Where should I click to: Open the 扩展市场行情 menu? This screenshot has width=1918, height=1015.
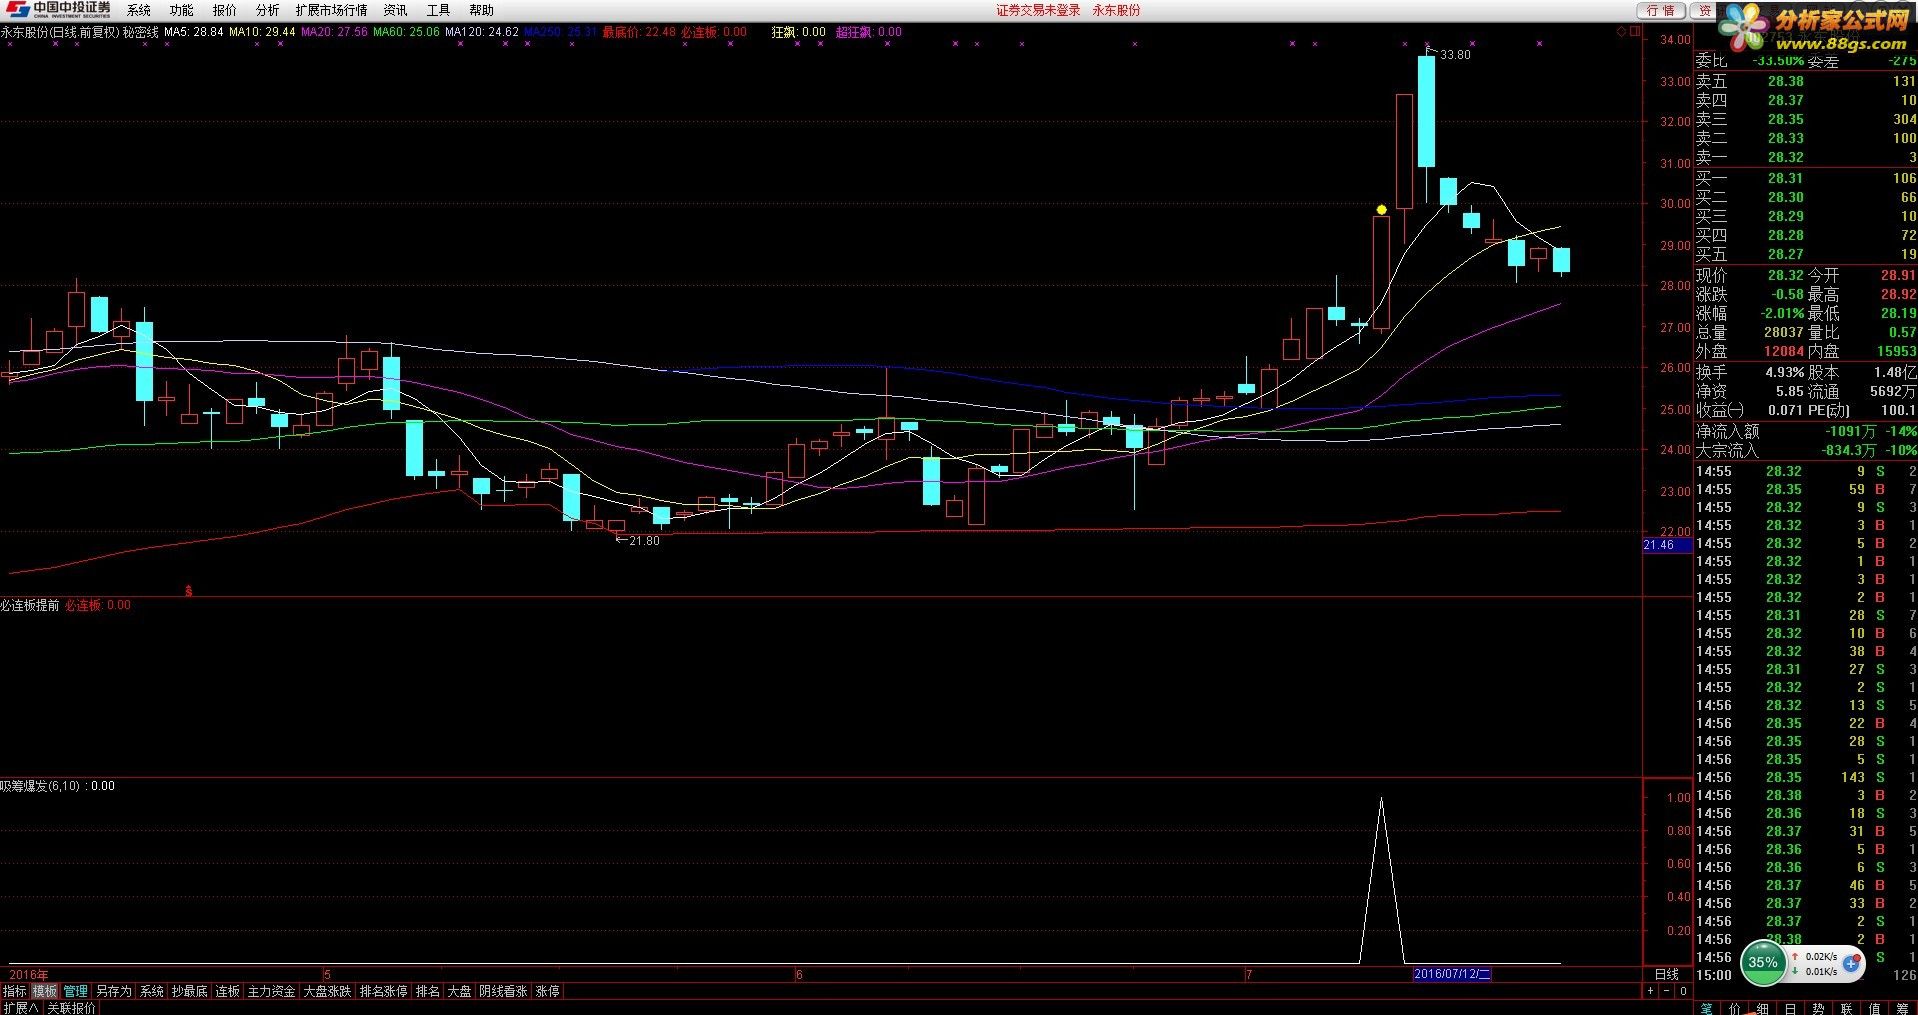(x=331, y=10)
